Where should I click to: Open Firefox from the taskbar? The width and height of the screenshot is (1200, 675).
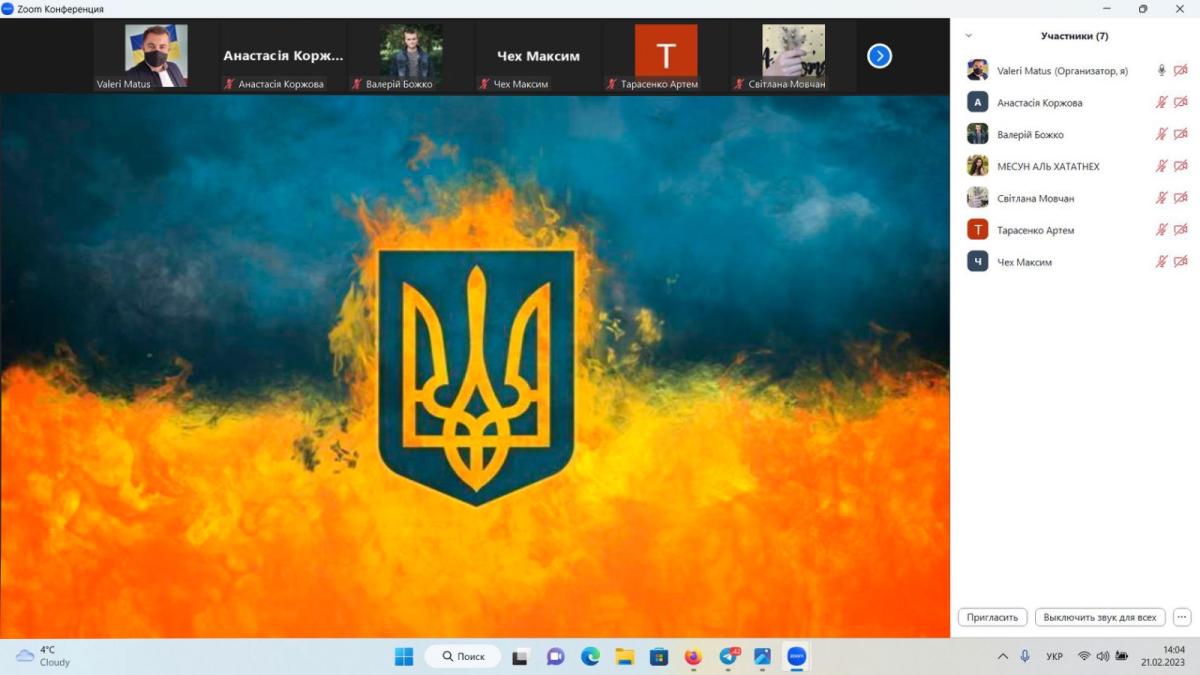pos(693,657)
